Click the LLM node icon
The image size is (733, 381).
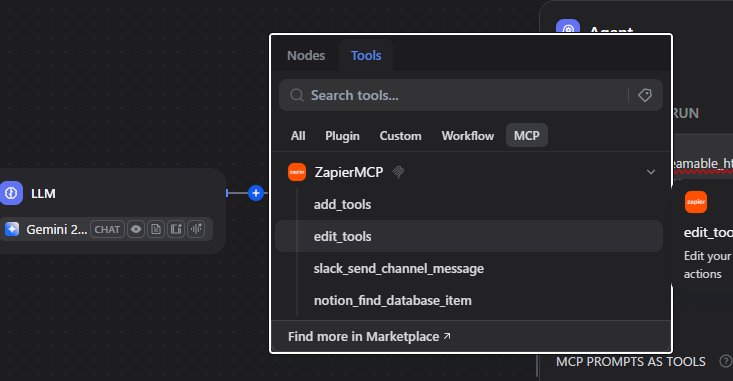pyautogui.click(x=11, y=193)
